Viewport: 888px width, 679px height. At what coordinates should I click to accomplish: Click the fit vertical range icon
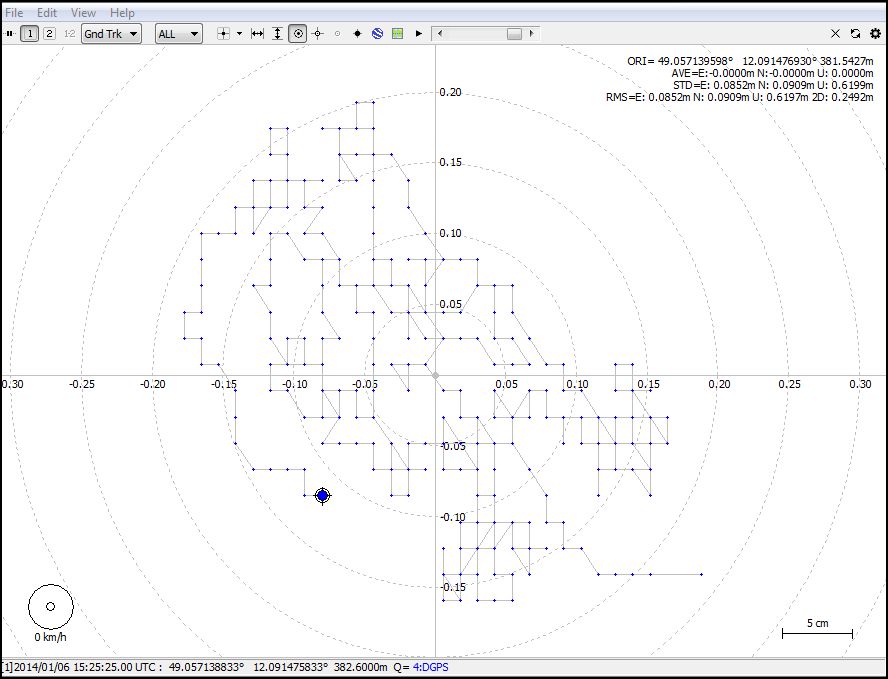click(277, 34)
